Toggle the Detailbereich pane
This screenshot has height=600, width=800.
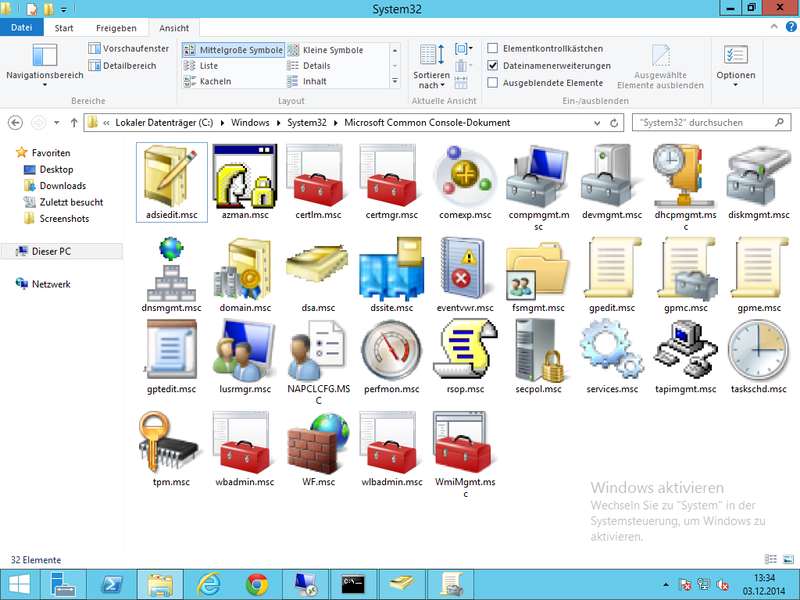(x=122, y=65)
